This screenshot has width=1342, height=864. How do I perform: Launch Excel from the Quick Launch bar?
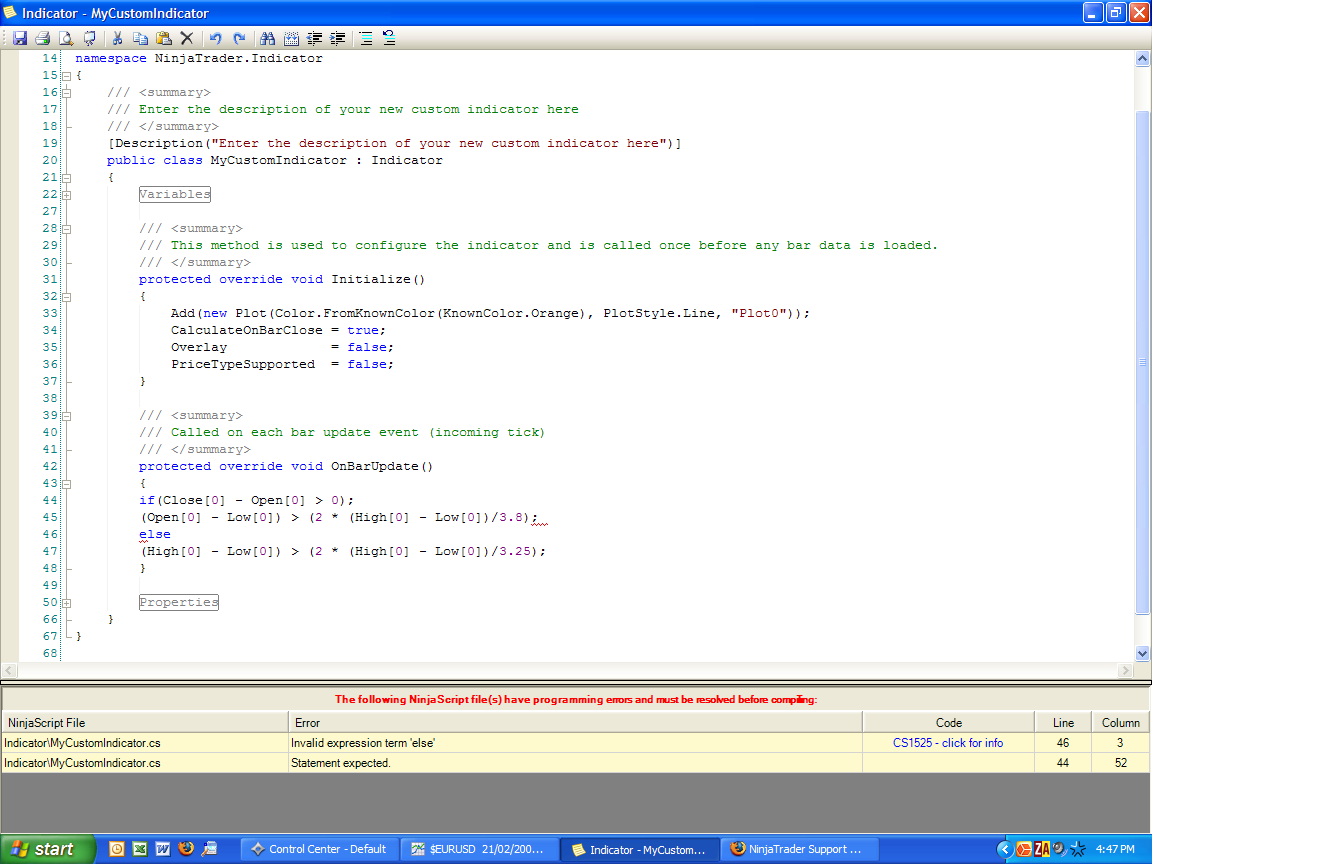(x=140, y=849)
